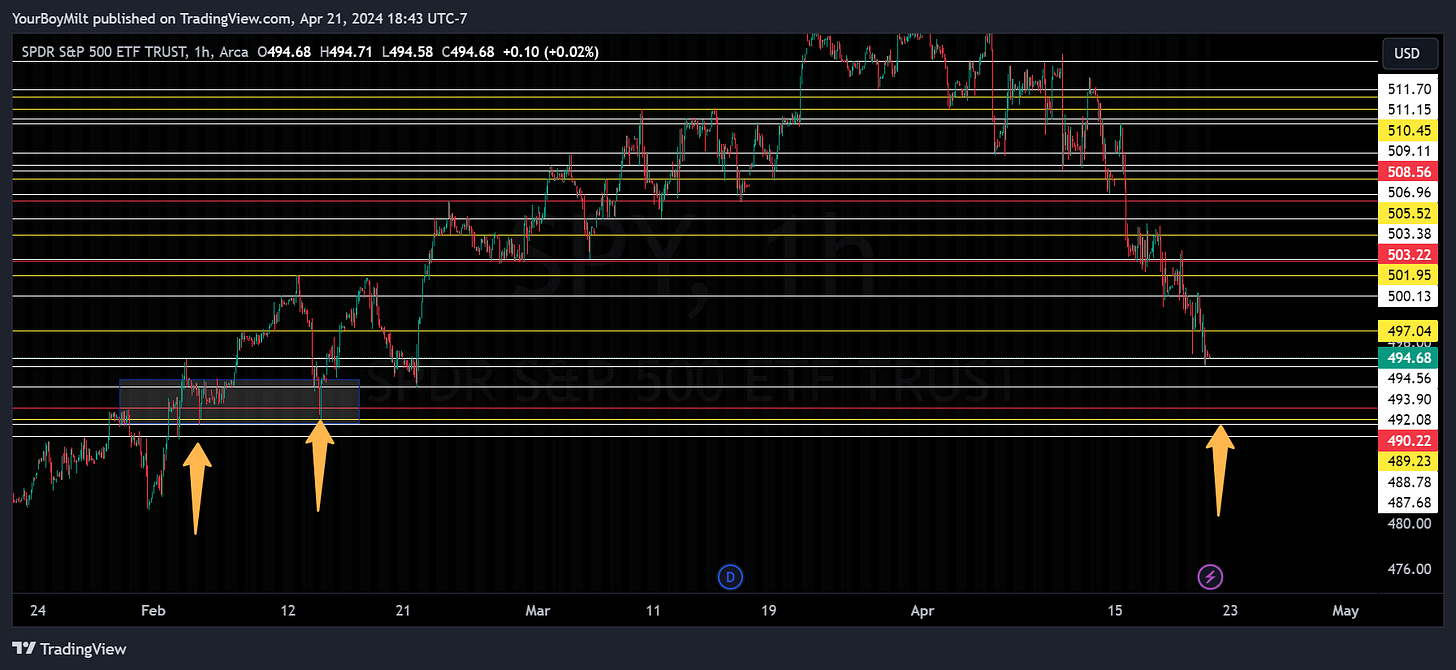Click the TradingView logo at bottom
Screen dimensions: 1456x670
[x=69, y=649]
